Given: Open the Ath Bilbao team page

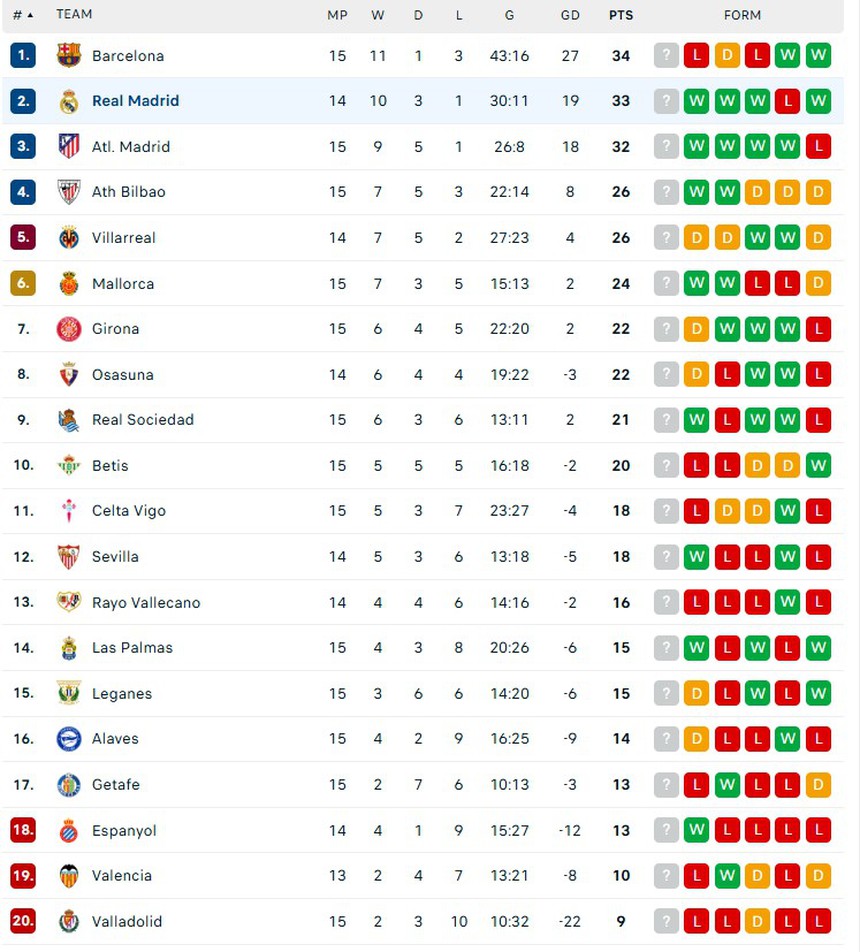Looking at the screenshot, I should point(128,192).
